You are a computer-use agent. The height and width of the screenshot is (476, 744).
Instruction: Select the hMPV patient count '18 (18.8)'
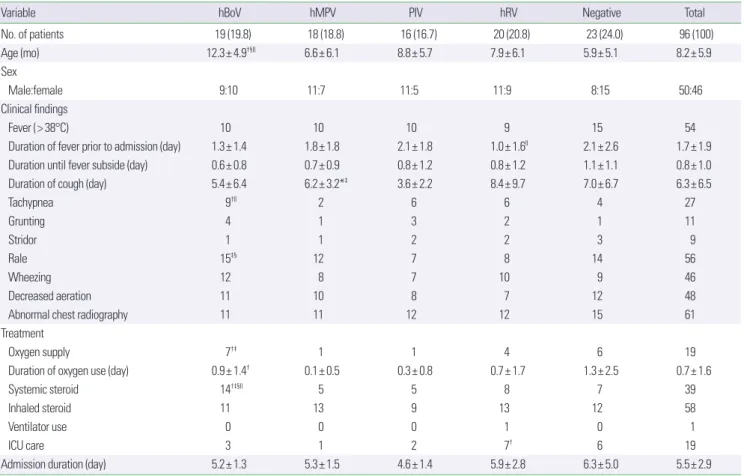[326, 34]
